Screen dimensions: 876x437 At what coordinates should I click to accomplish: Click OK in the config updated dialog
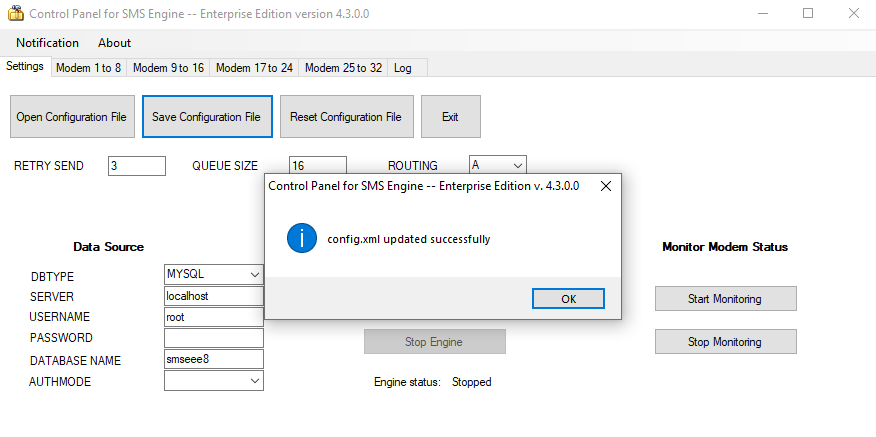click(568, 298)
